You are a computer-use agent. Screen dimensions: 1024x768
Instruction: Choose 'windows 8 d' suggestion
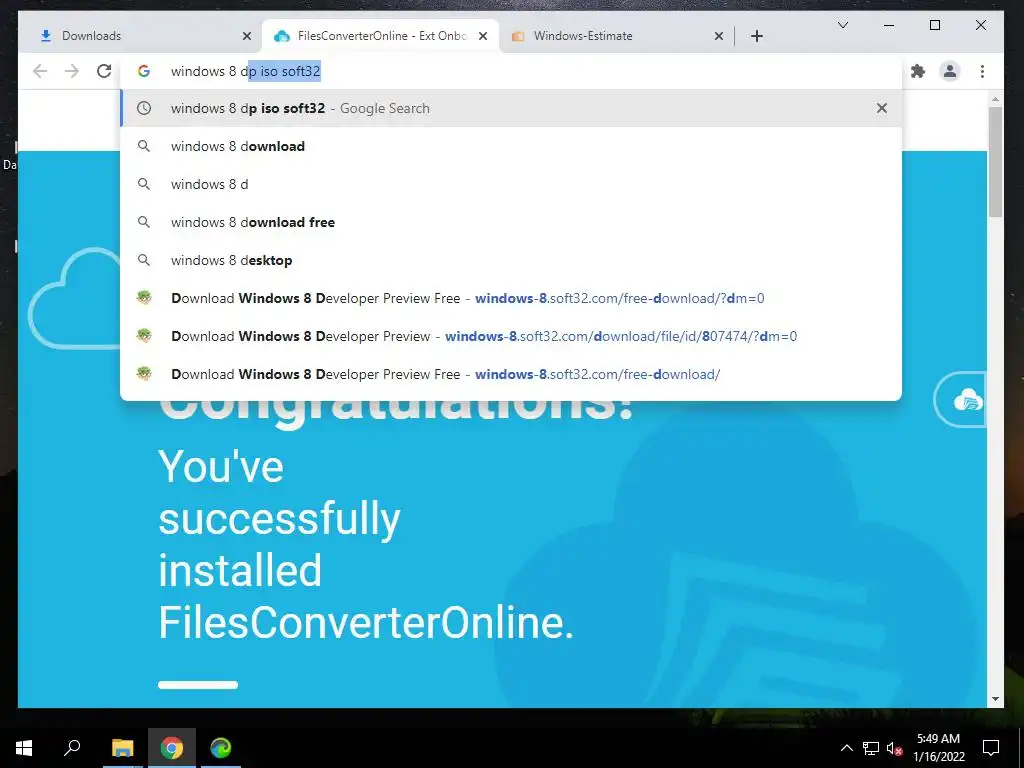[511, 184]
